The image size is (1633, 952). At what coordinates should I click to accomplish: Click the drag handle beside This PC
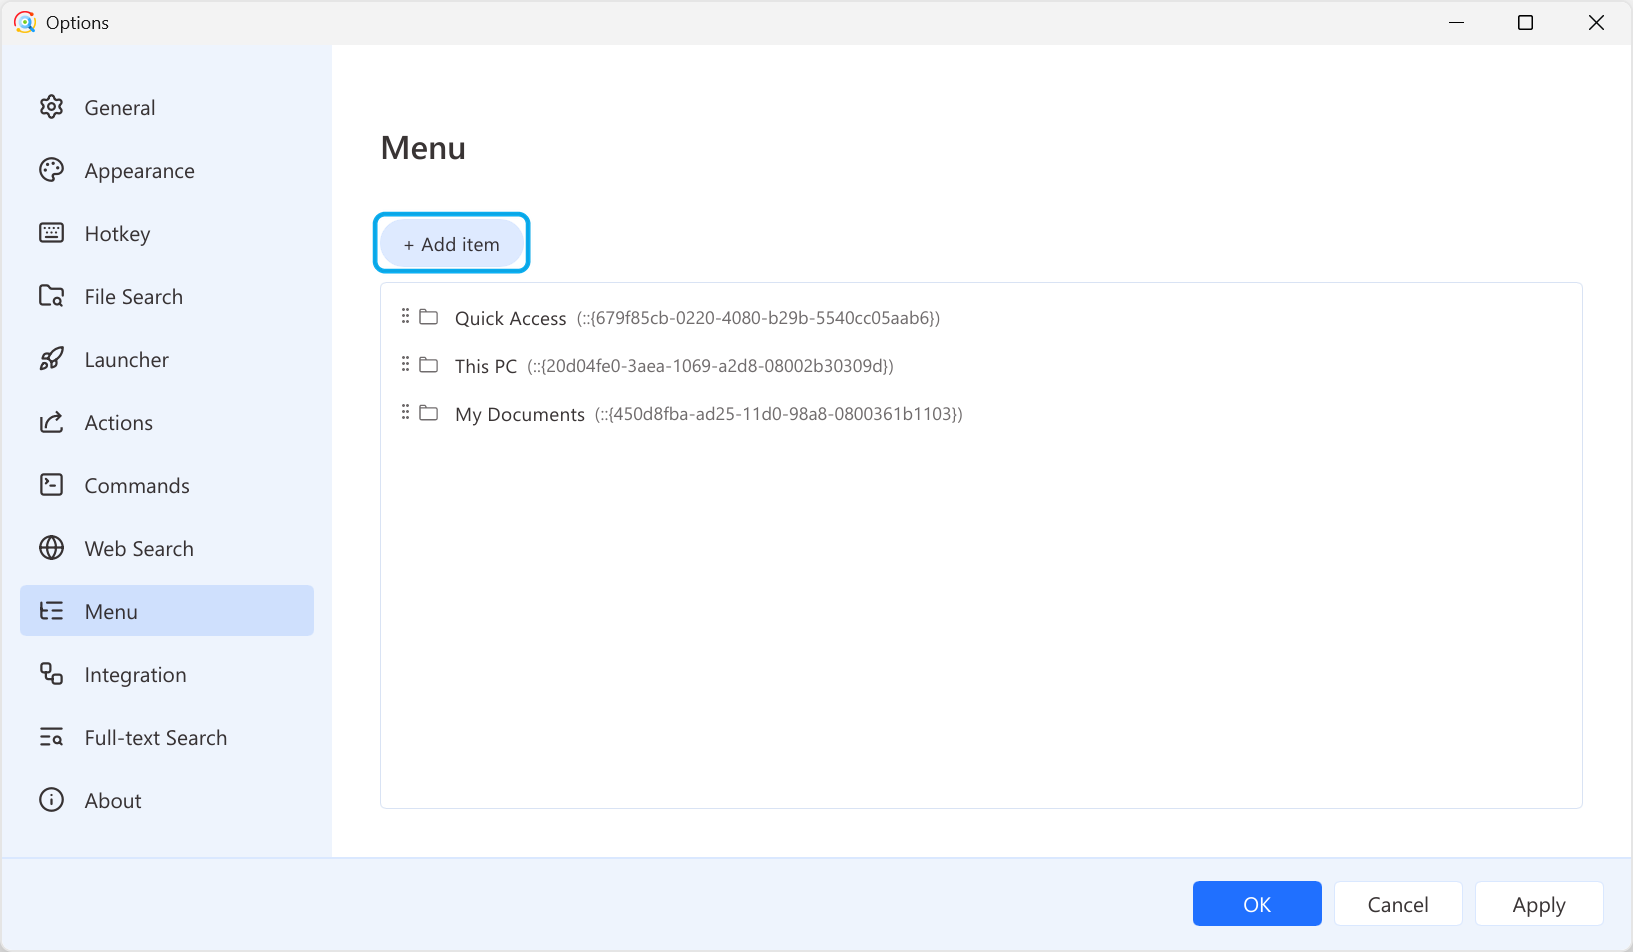405,364
